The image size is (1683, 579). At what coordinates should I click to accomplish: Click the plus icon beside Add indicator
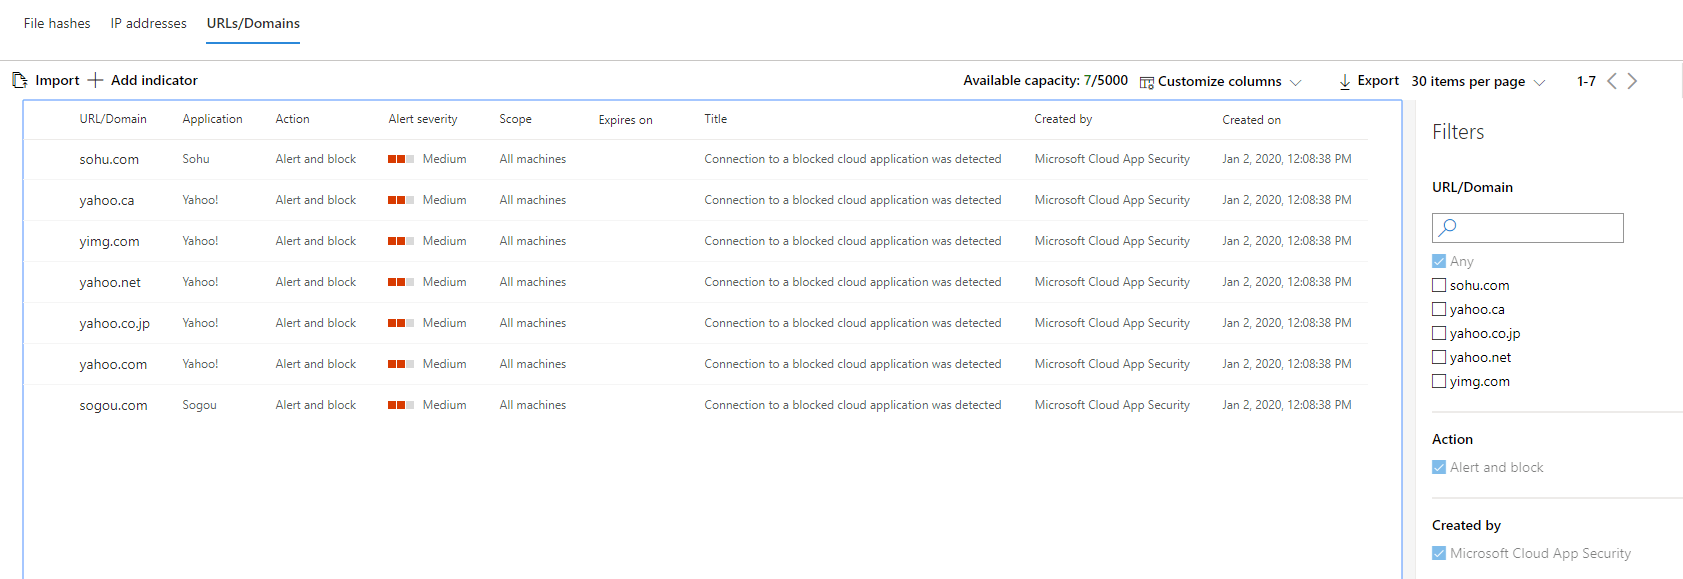95,80
